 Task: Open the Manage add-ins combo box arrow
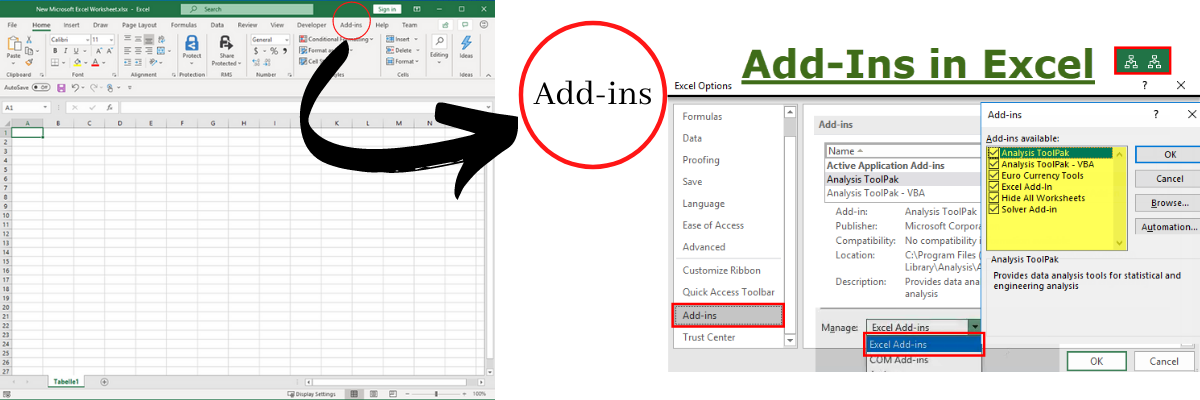click(x=974, y=327)
